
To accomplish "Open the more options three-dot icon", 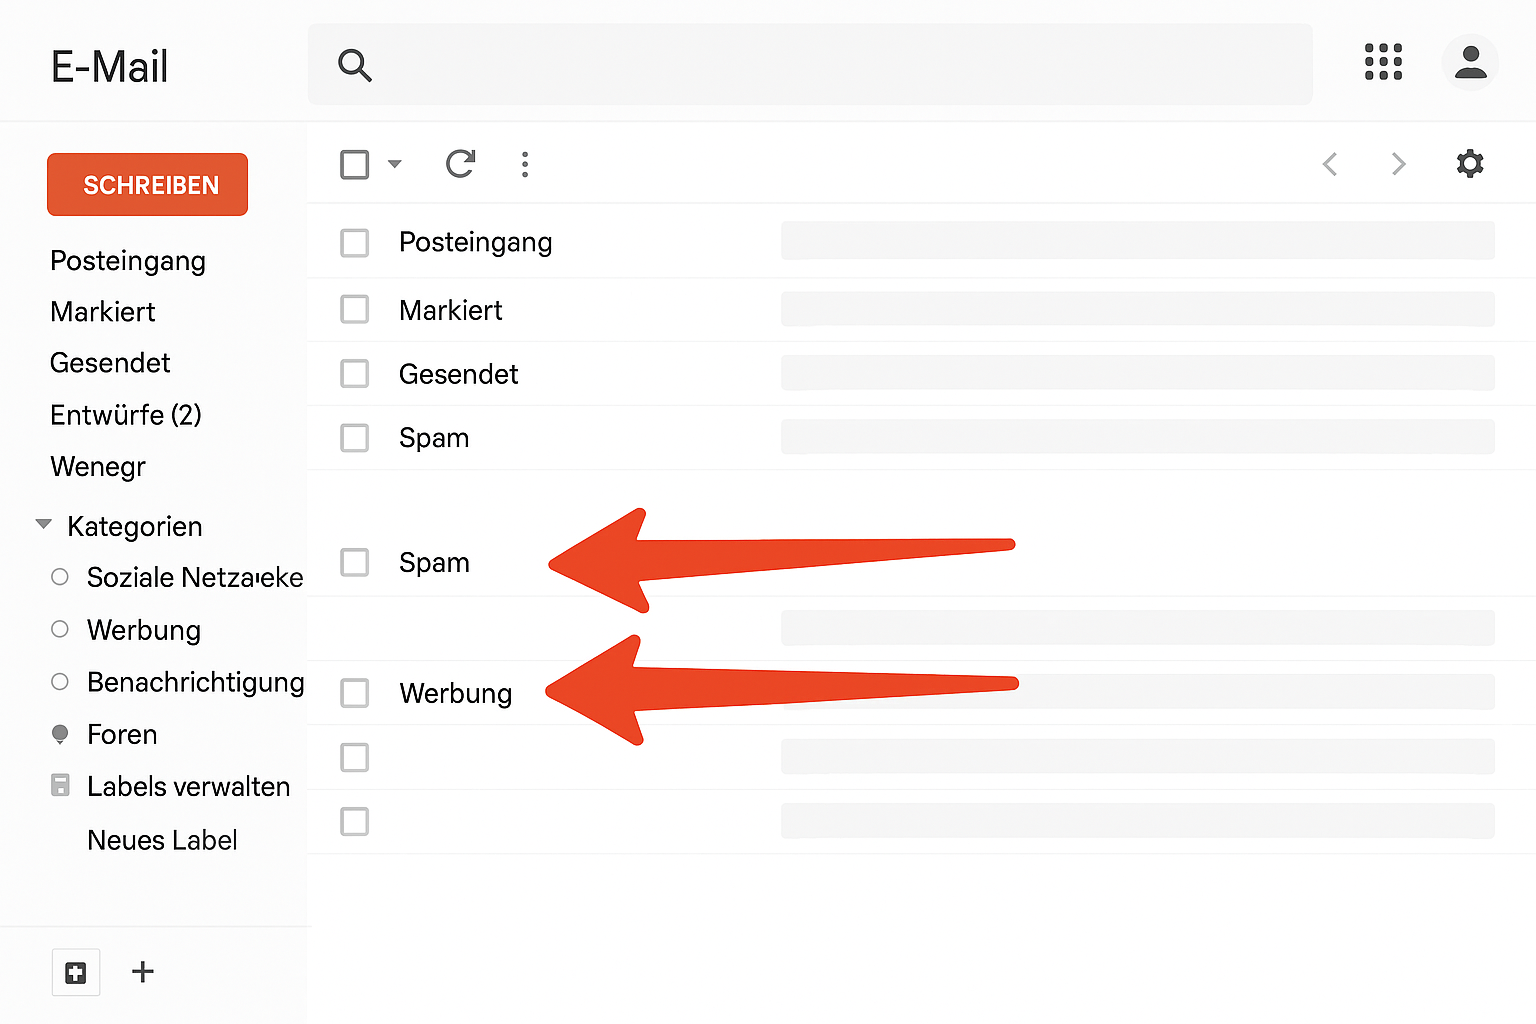I will (x=525, y=164).
